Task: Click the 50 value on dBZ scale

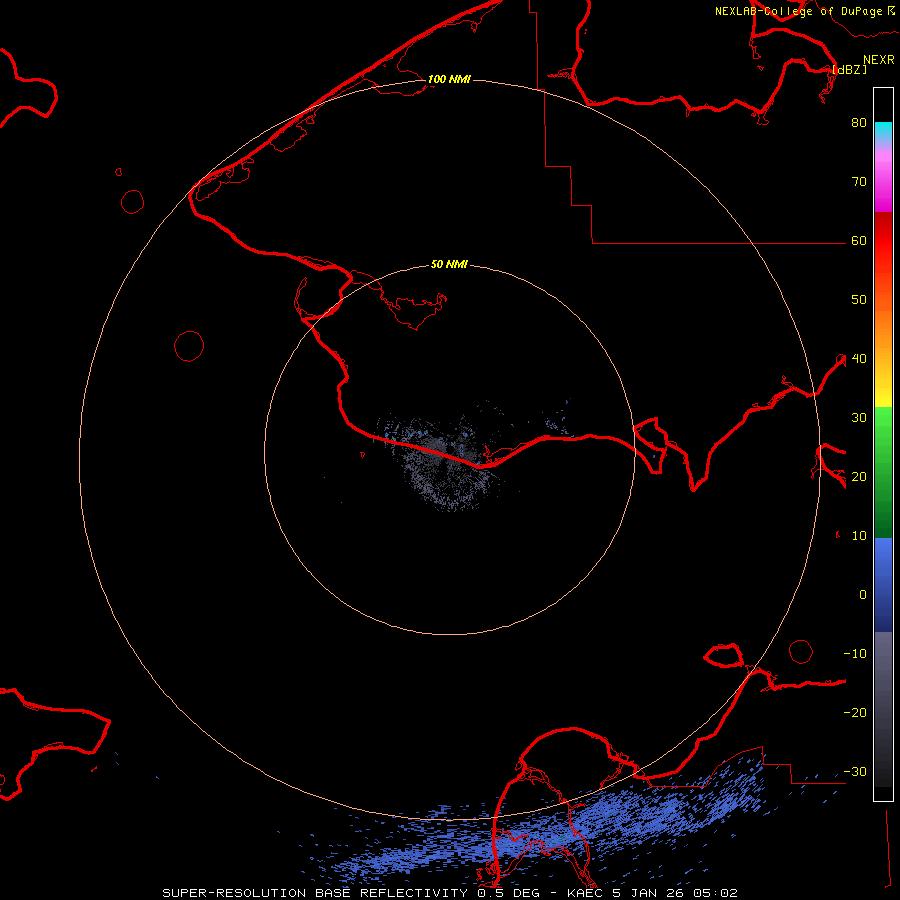Action: [x=859, y=300]
